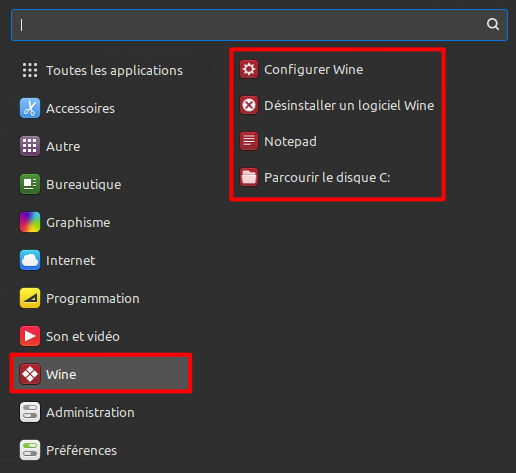Click the Accessoires scissors icon
The width and height of the screenshot is (516, 473).
(30, 108)
